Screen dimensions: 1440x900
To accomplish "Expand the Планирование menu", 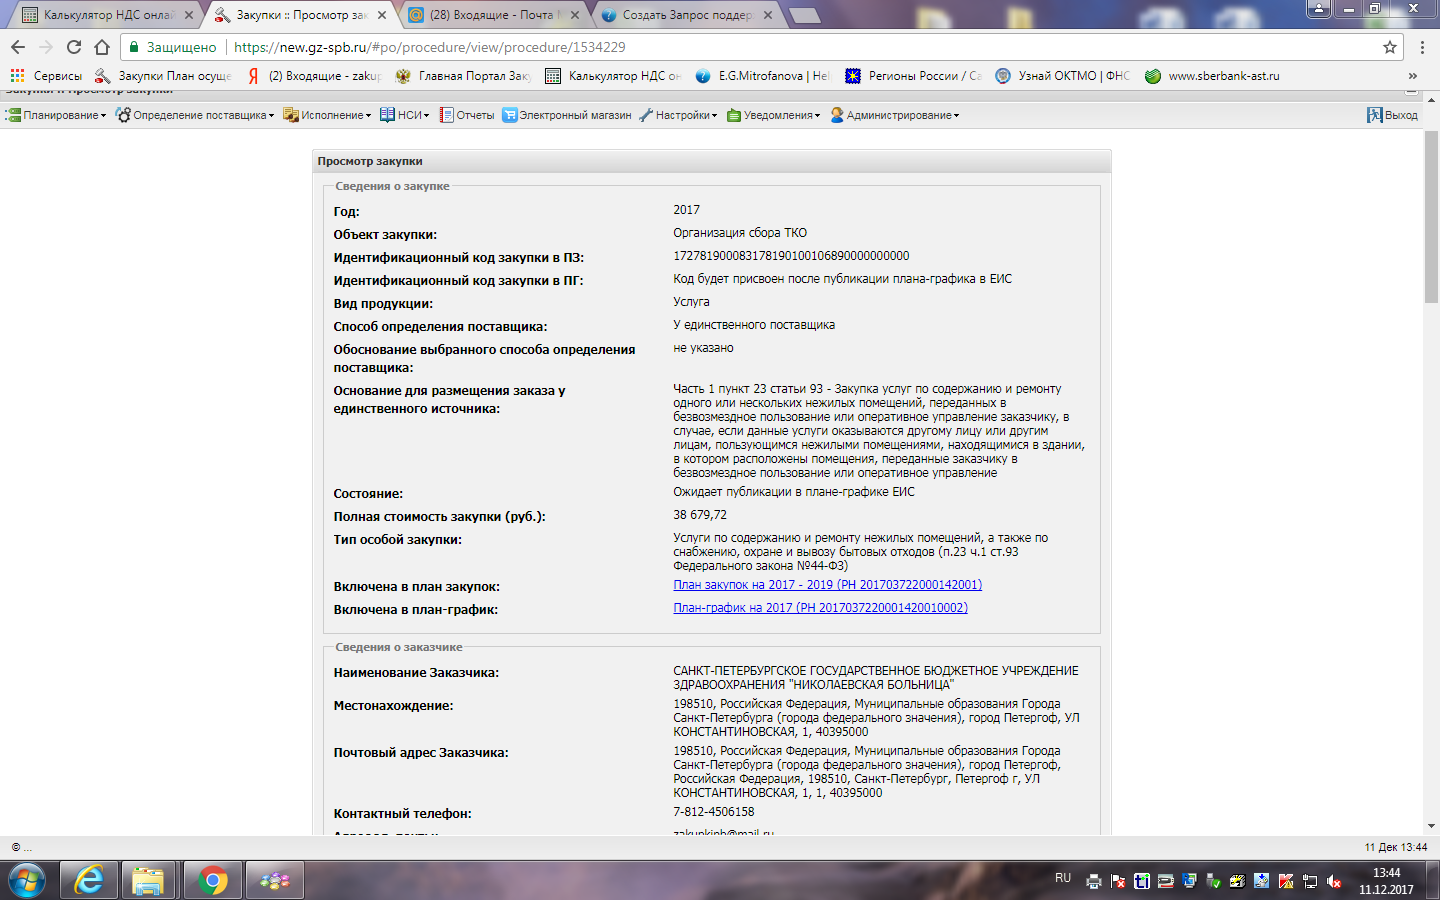I will coord(56,115).
